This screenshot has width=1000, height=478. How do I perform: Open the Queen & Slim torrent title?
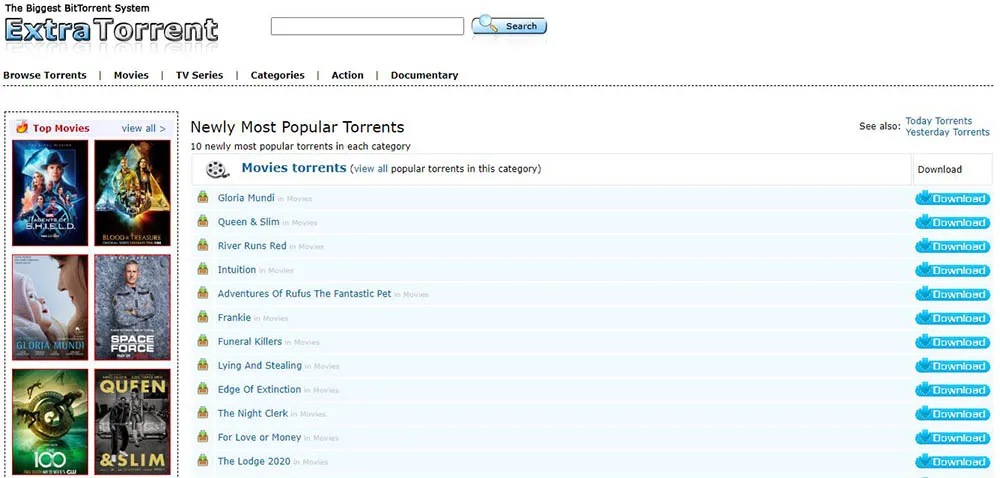pyautogui.click(x=249, y=222)
